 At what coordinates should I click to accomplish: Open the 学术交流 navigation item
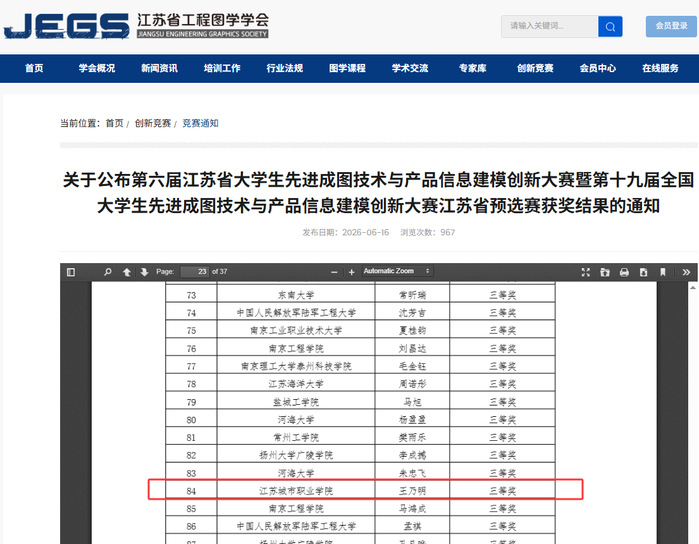(410, 68)
